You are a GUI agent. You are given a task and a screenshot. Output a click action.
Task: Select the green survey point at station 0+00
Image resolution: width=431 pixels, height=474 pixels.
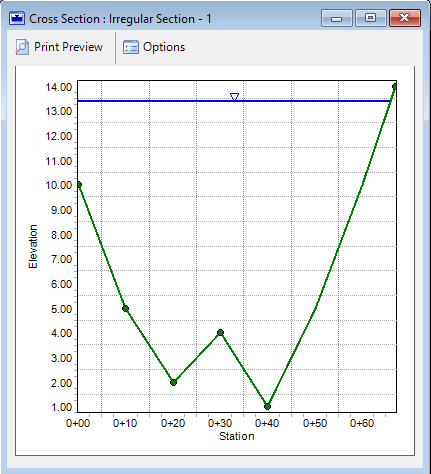[79, 185]
